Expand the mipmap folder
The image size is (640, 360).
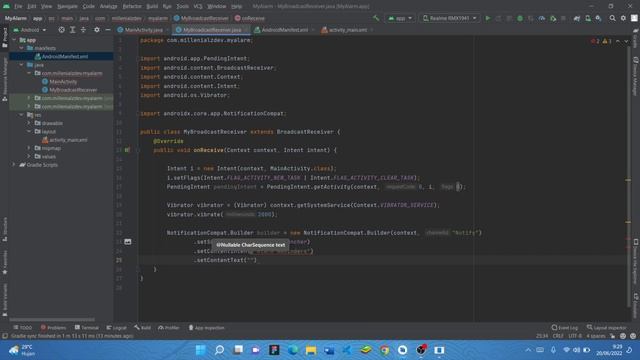(29, 148)
